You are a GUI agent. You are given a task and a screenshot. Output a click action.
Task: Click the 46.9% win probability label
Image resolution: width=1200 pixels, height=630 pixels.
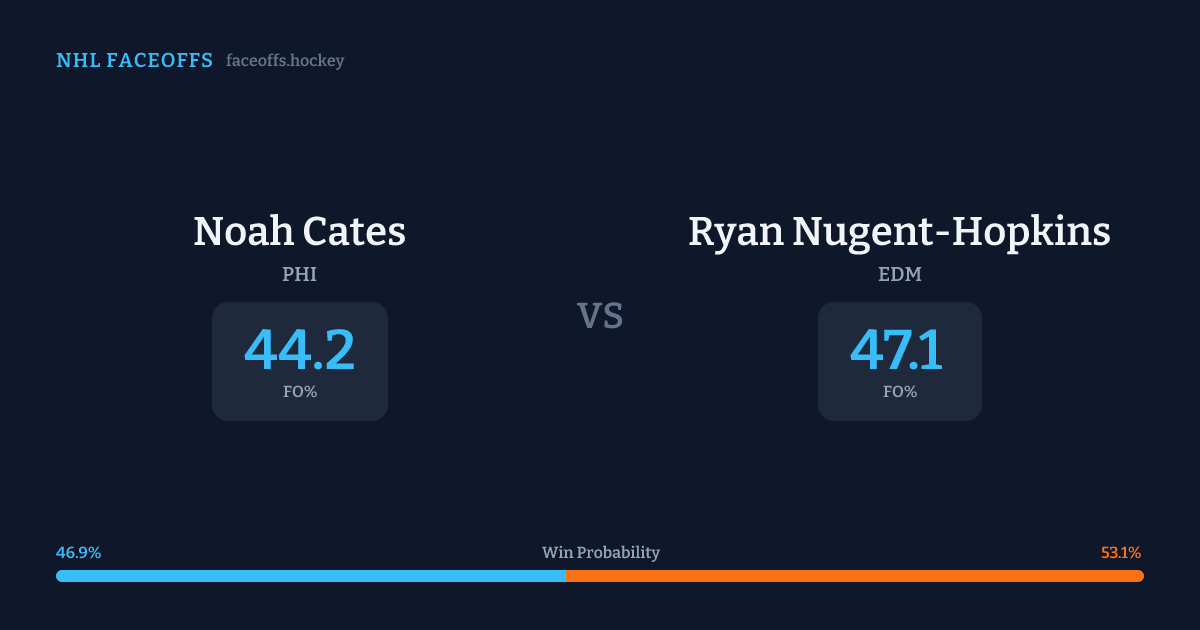[79, 553]
